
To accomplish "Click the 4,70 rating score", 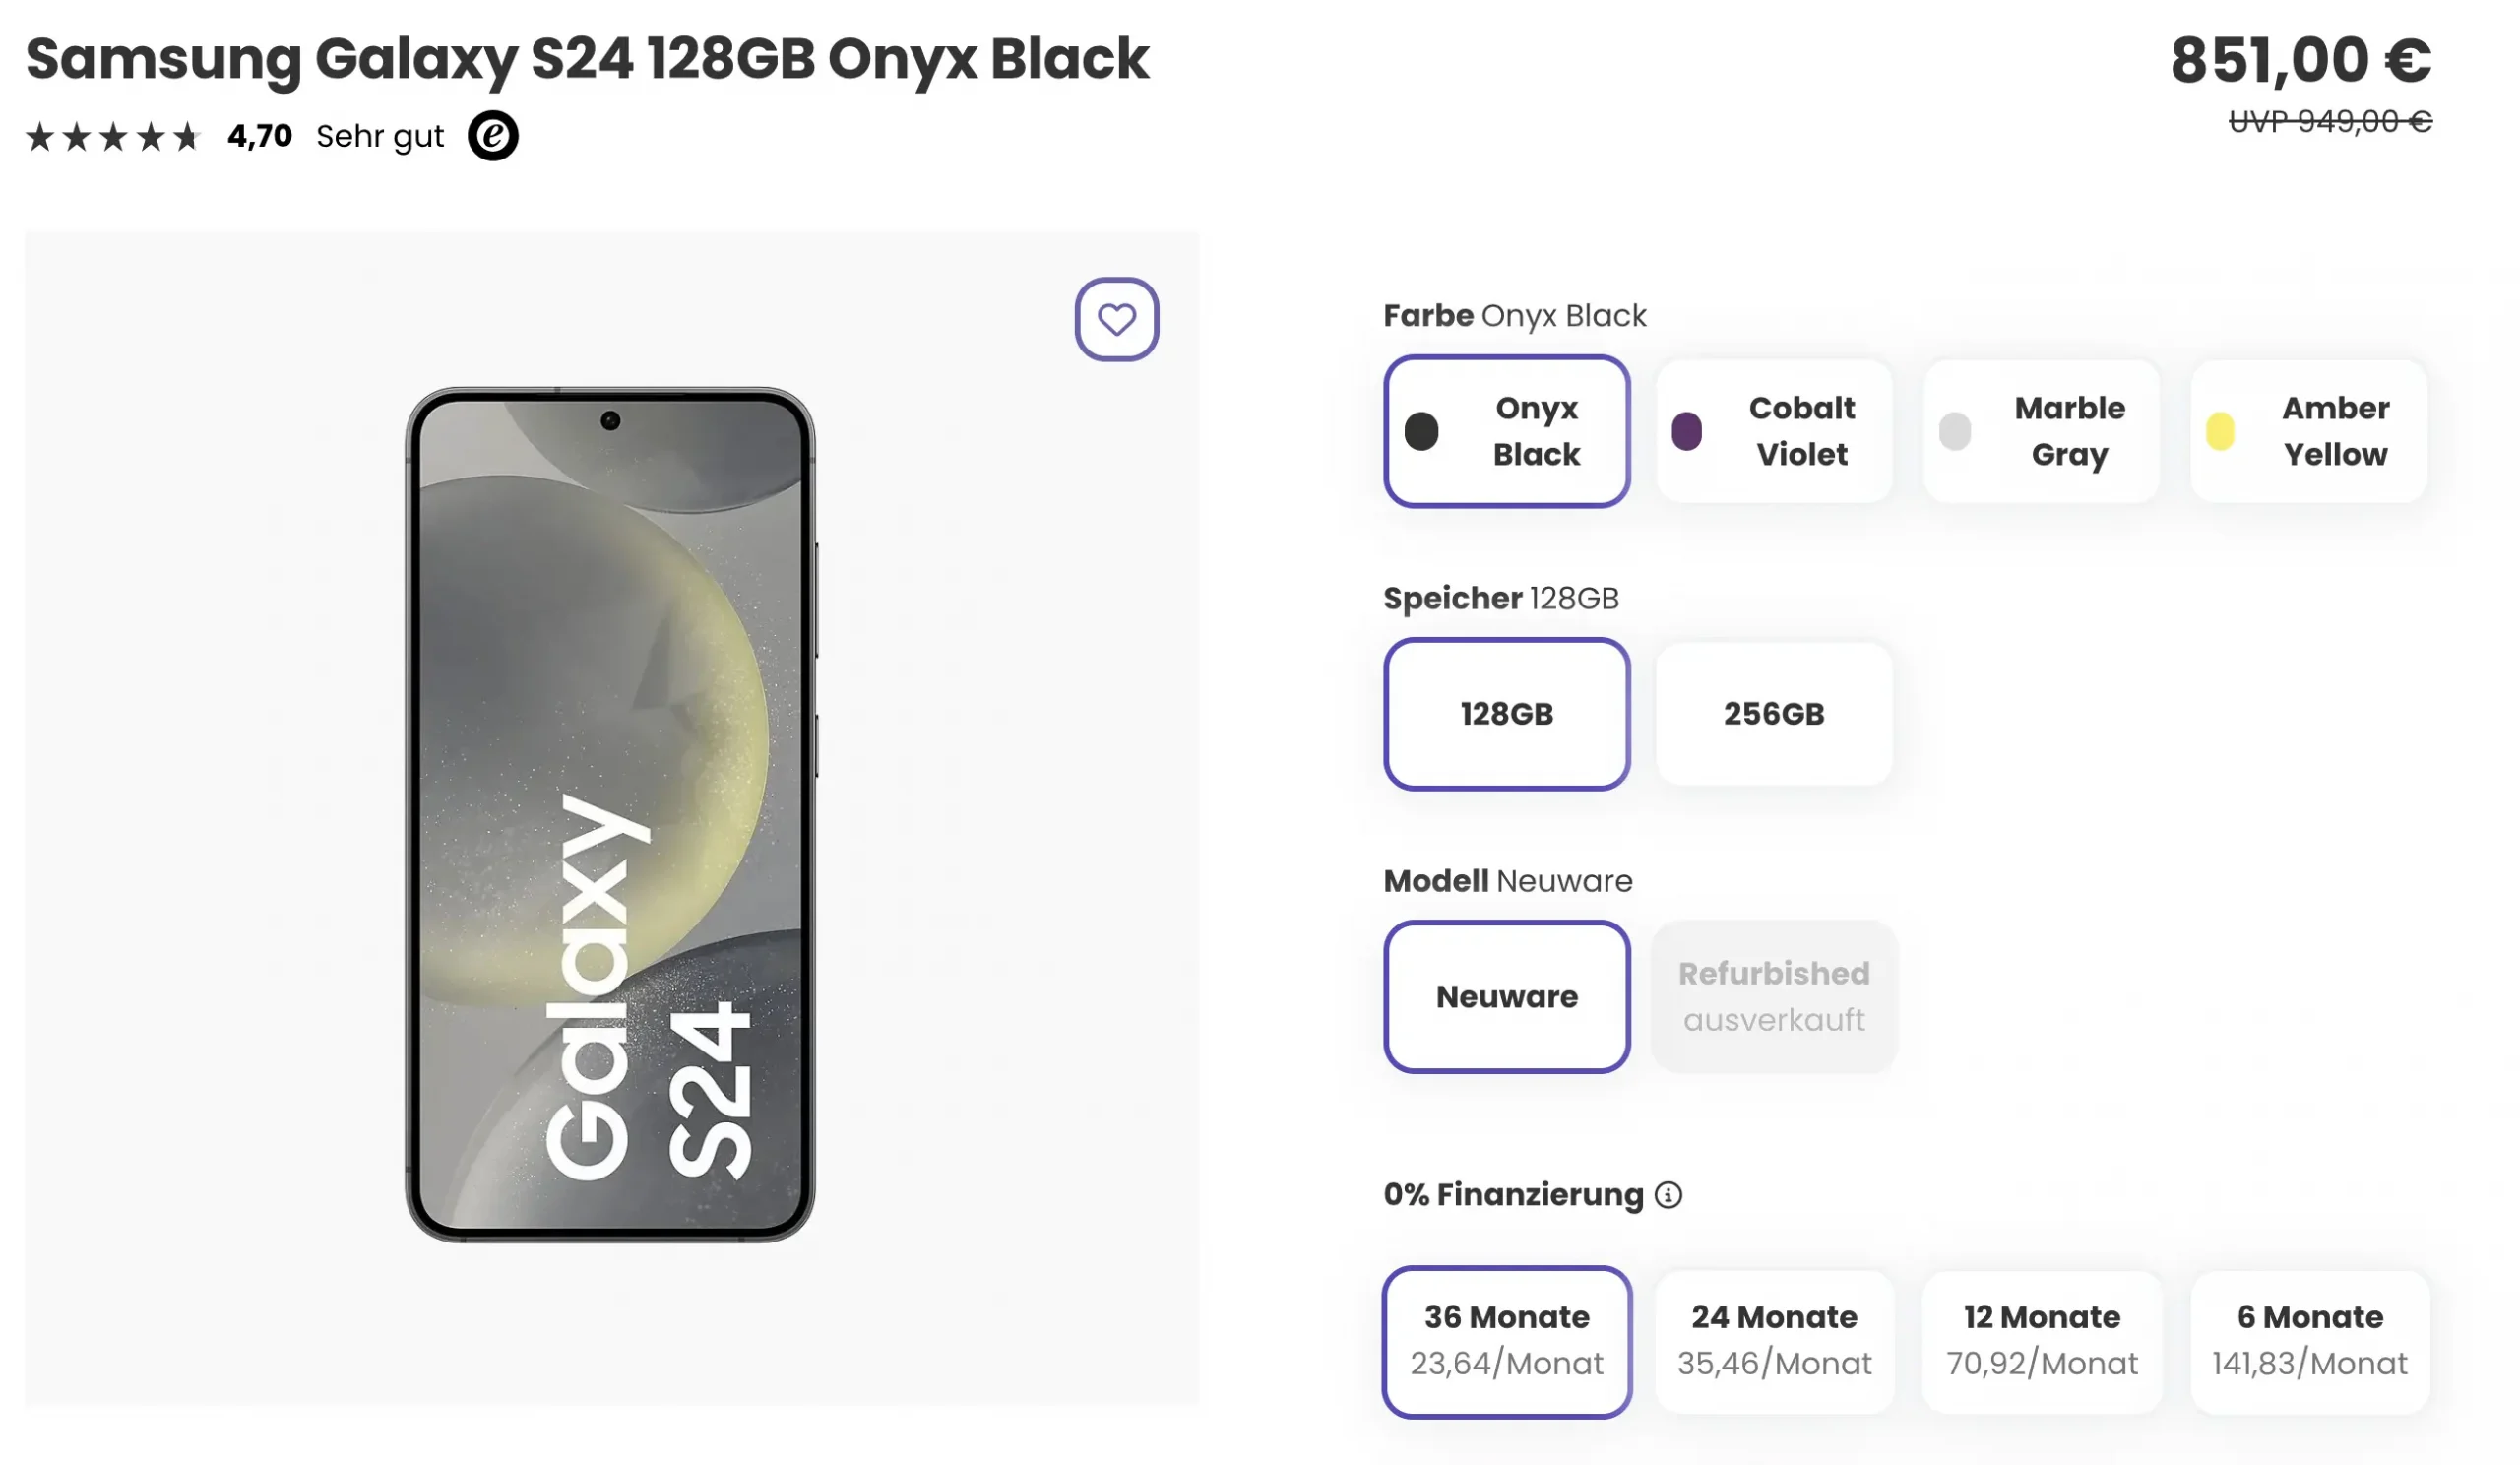I will [x=259, y=135].
